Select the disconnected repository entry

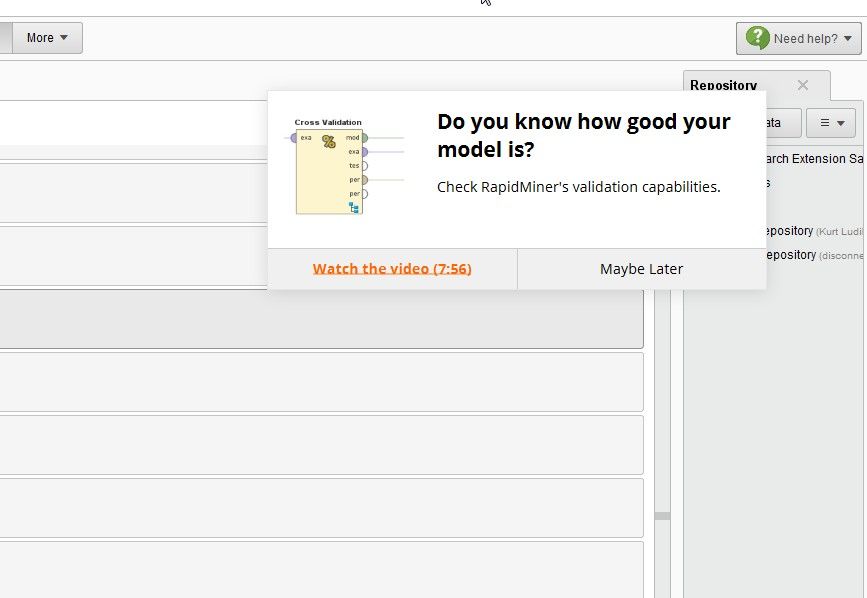pyautogui.click(x=814, y=255)
